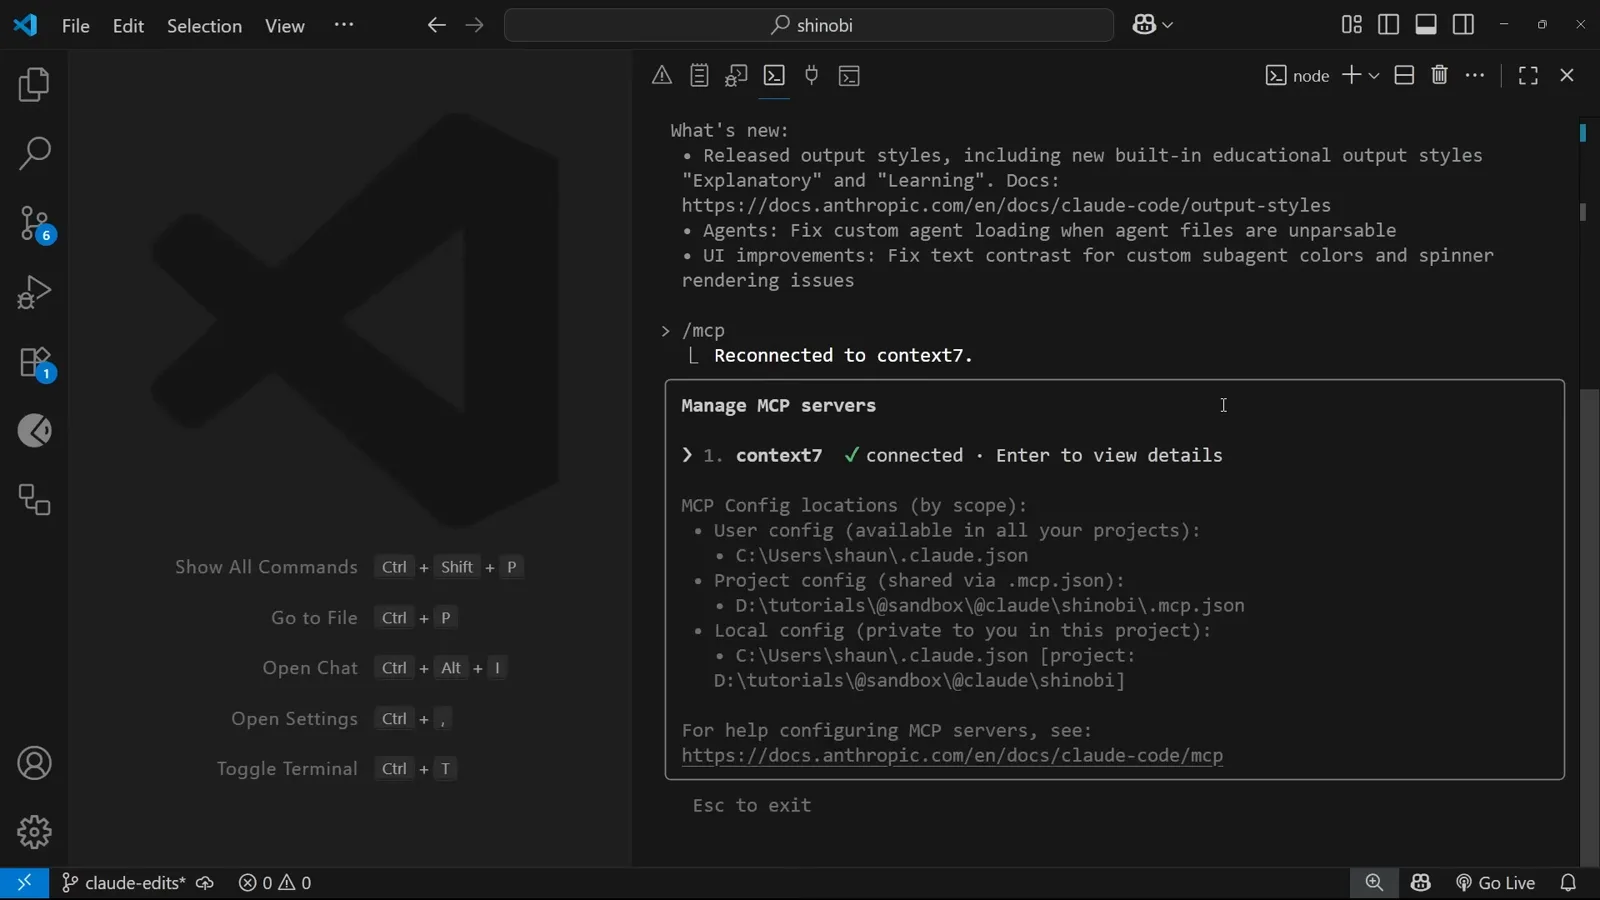Expand the new terminal launch profile dropdown
Viewport: 1600px width, 900px height.
[1375, 76]
